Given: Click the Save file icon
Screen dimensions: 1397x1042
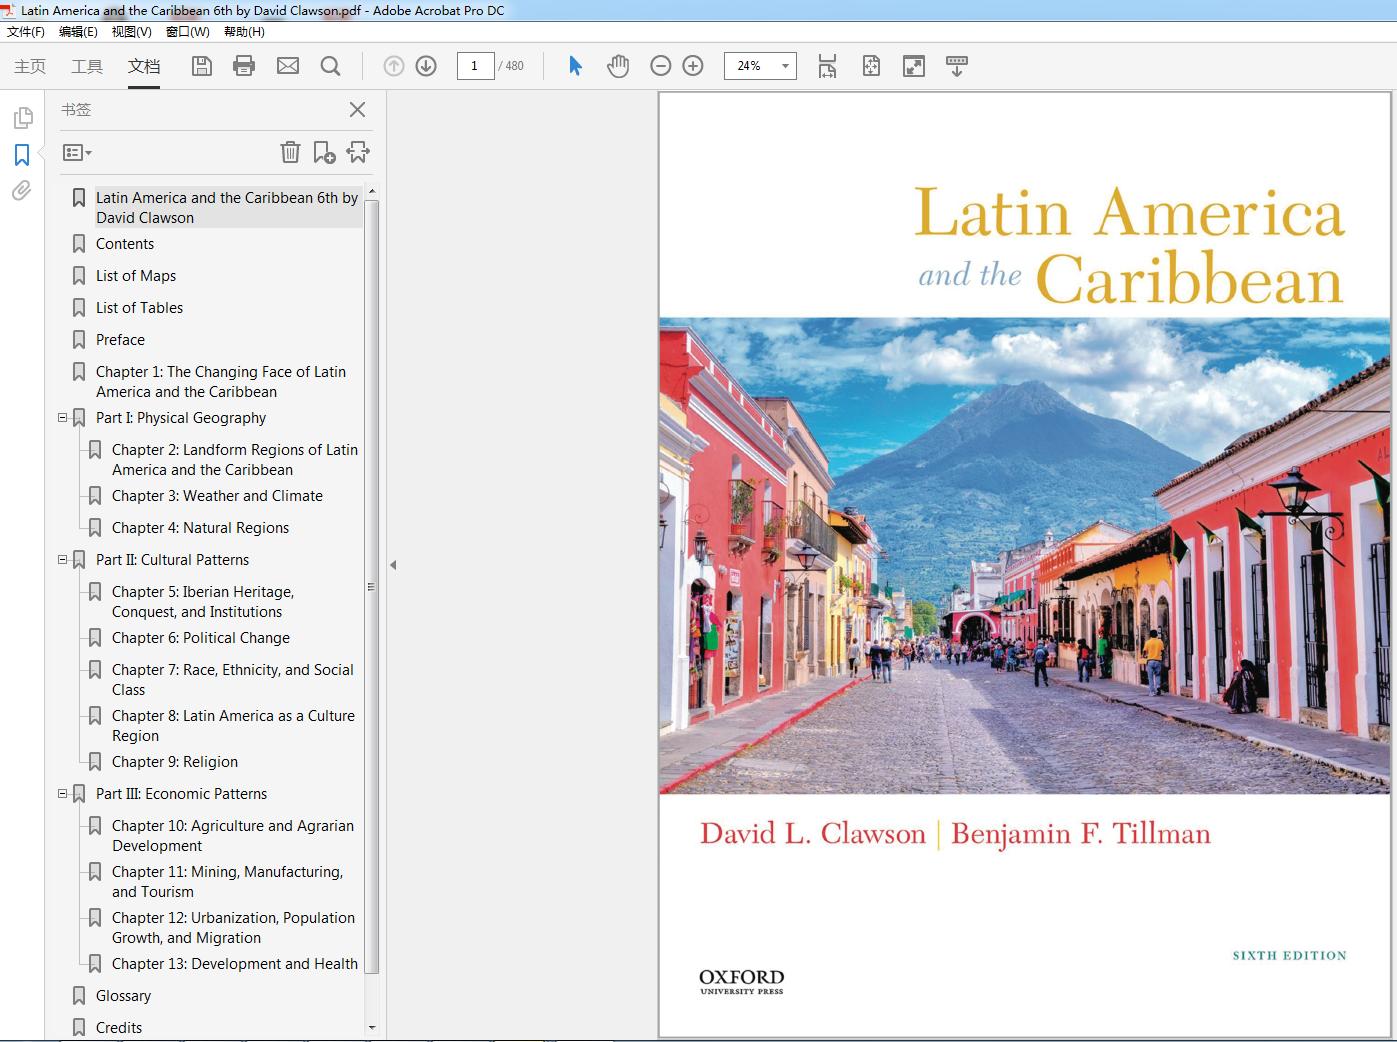Looking at the screenshot, I should (x=202, y=66).
